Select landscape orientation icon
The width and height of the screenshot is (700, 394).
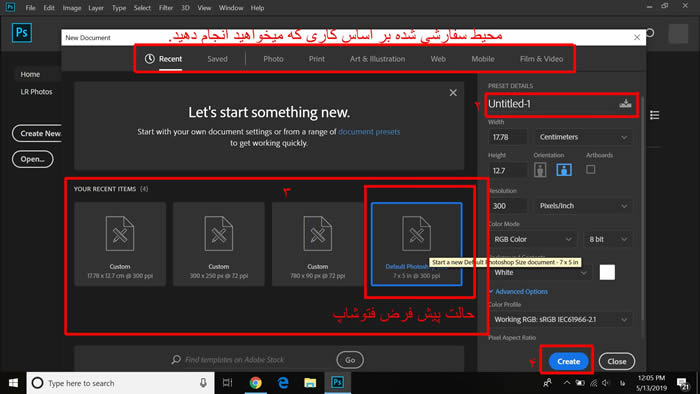click(x=564, y=170)
